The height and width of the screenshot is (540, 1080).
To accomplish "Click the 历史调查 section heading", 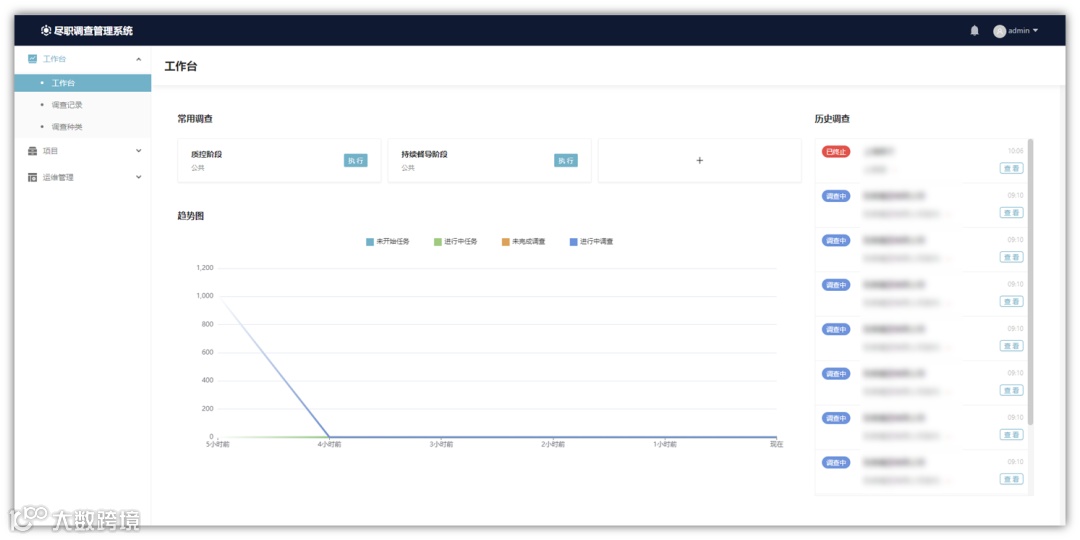I will pos(832,119).
